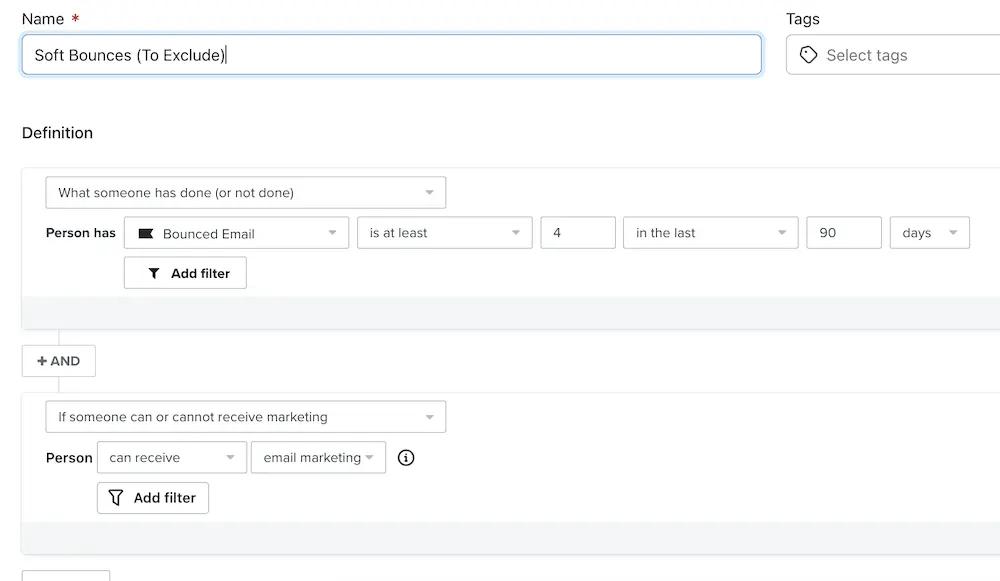Viewport: 1000px width, 581px height.
Task: Open the 'can or cannot receive marketing' dropdown
Action: (245, 416)
